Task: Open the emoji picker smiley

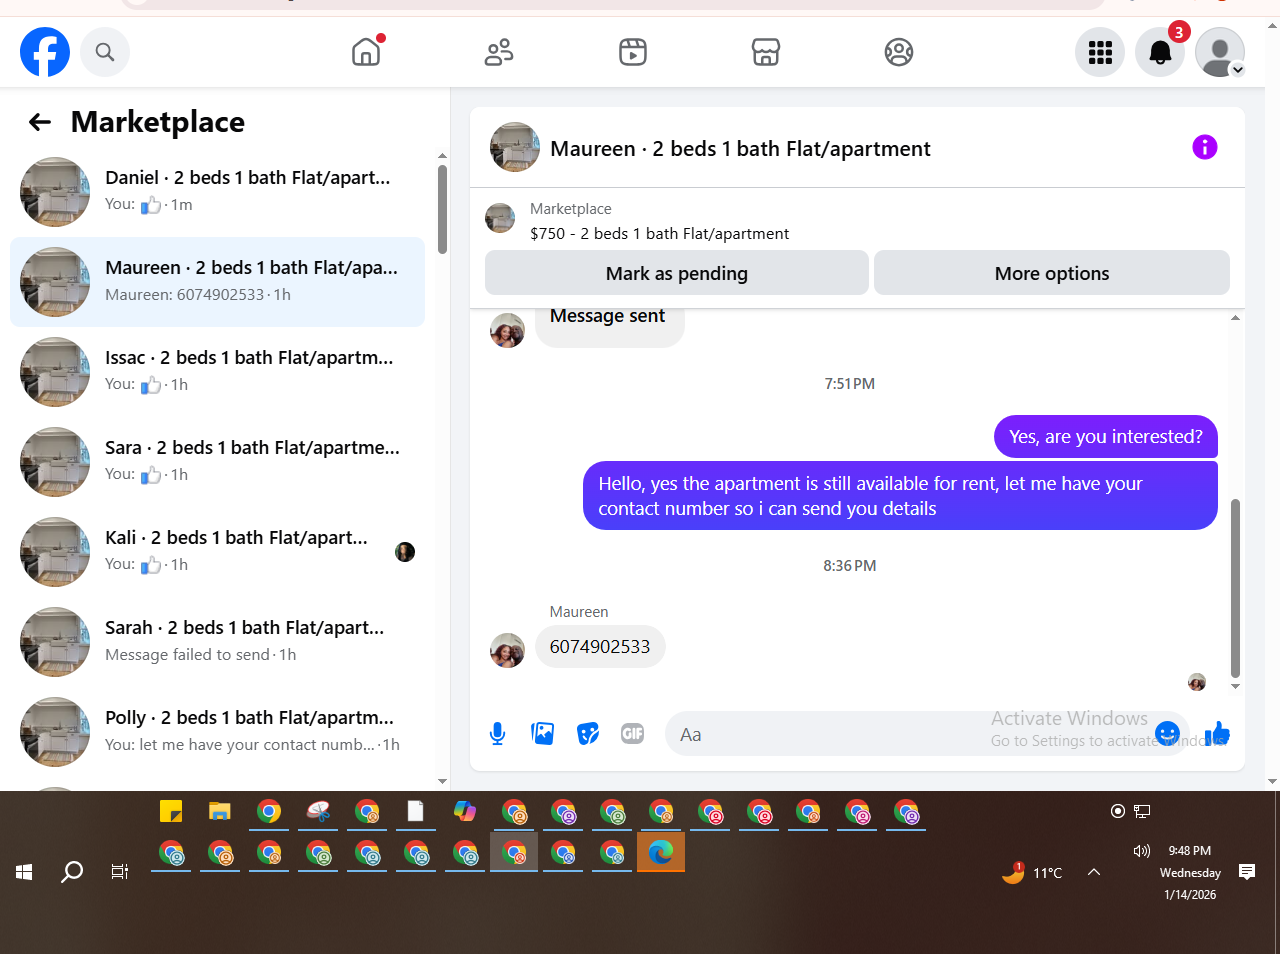Action: point(1167,734)
